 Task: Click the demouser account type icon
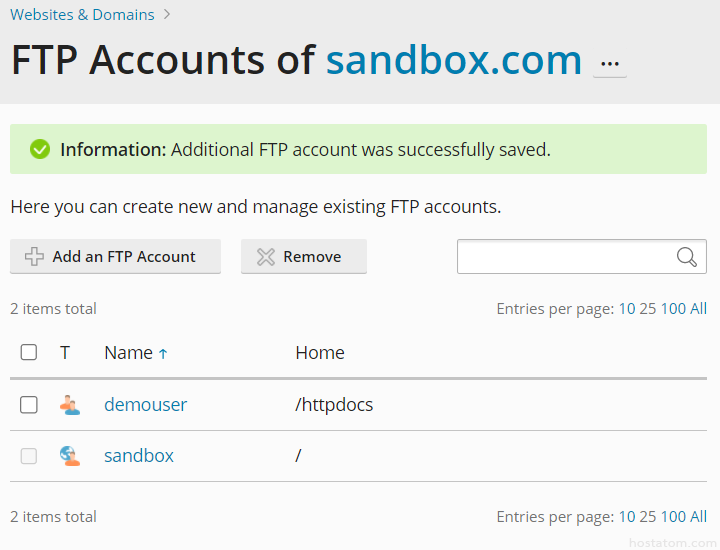tap(69, 405)
